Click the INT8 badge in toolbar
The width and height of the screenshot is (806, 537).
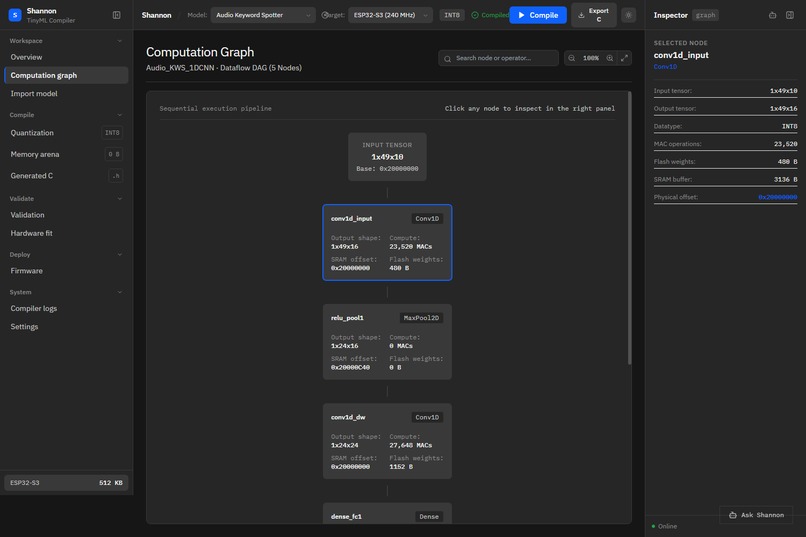tap(452, 15)
